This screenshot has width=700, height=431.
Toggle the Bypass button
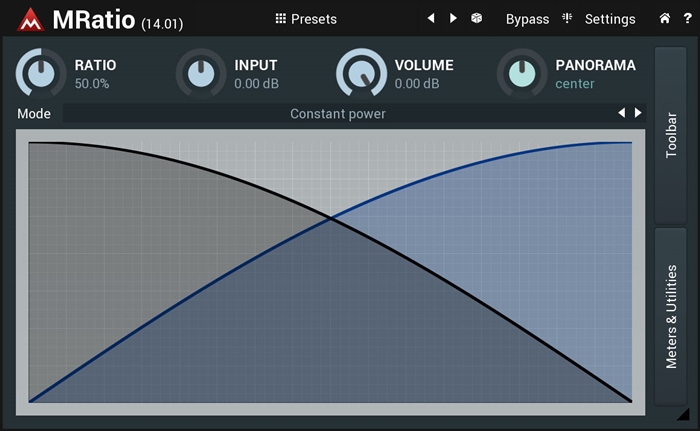527,19
